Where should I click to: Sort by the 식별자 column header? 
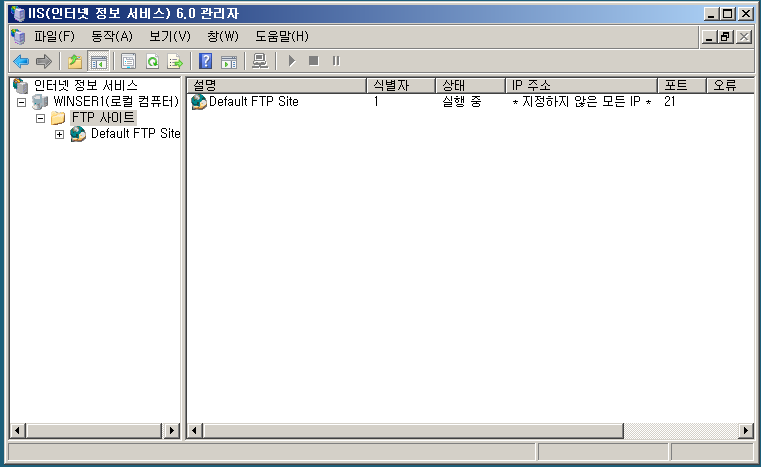pos(401,85)
